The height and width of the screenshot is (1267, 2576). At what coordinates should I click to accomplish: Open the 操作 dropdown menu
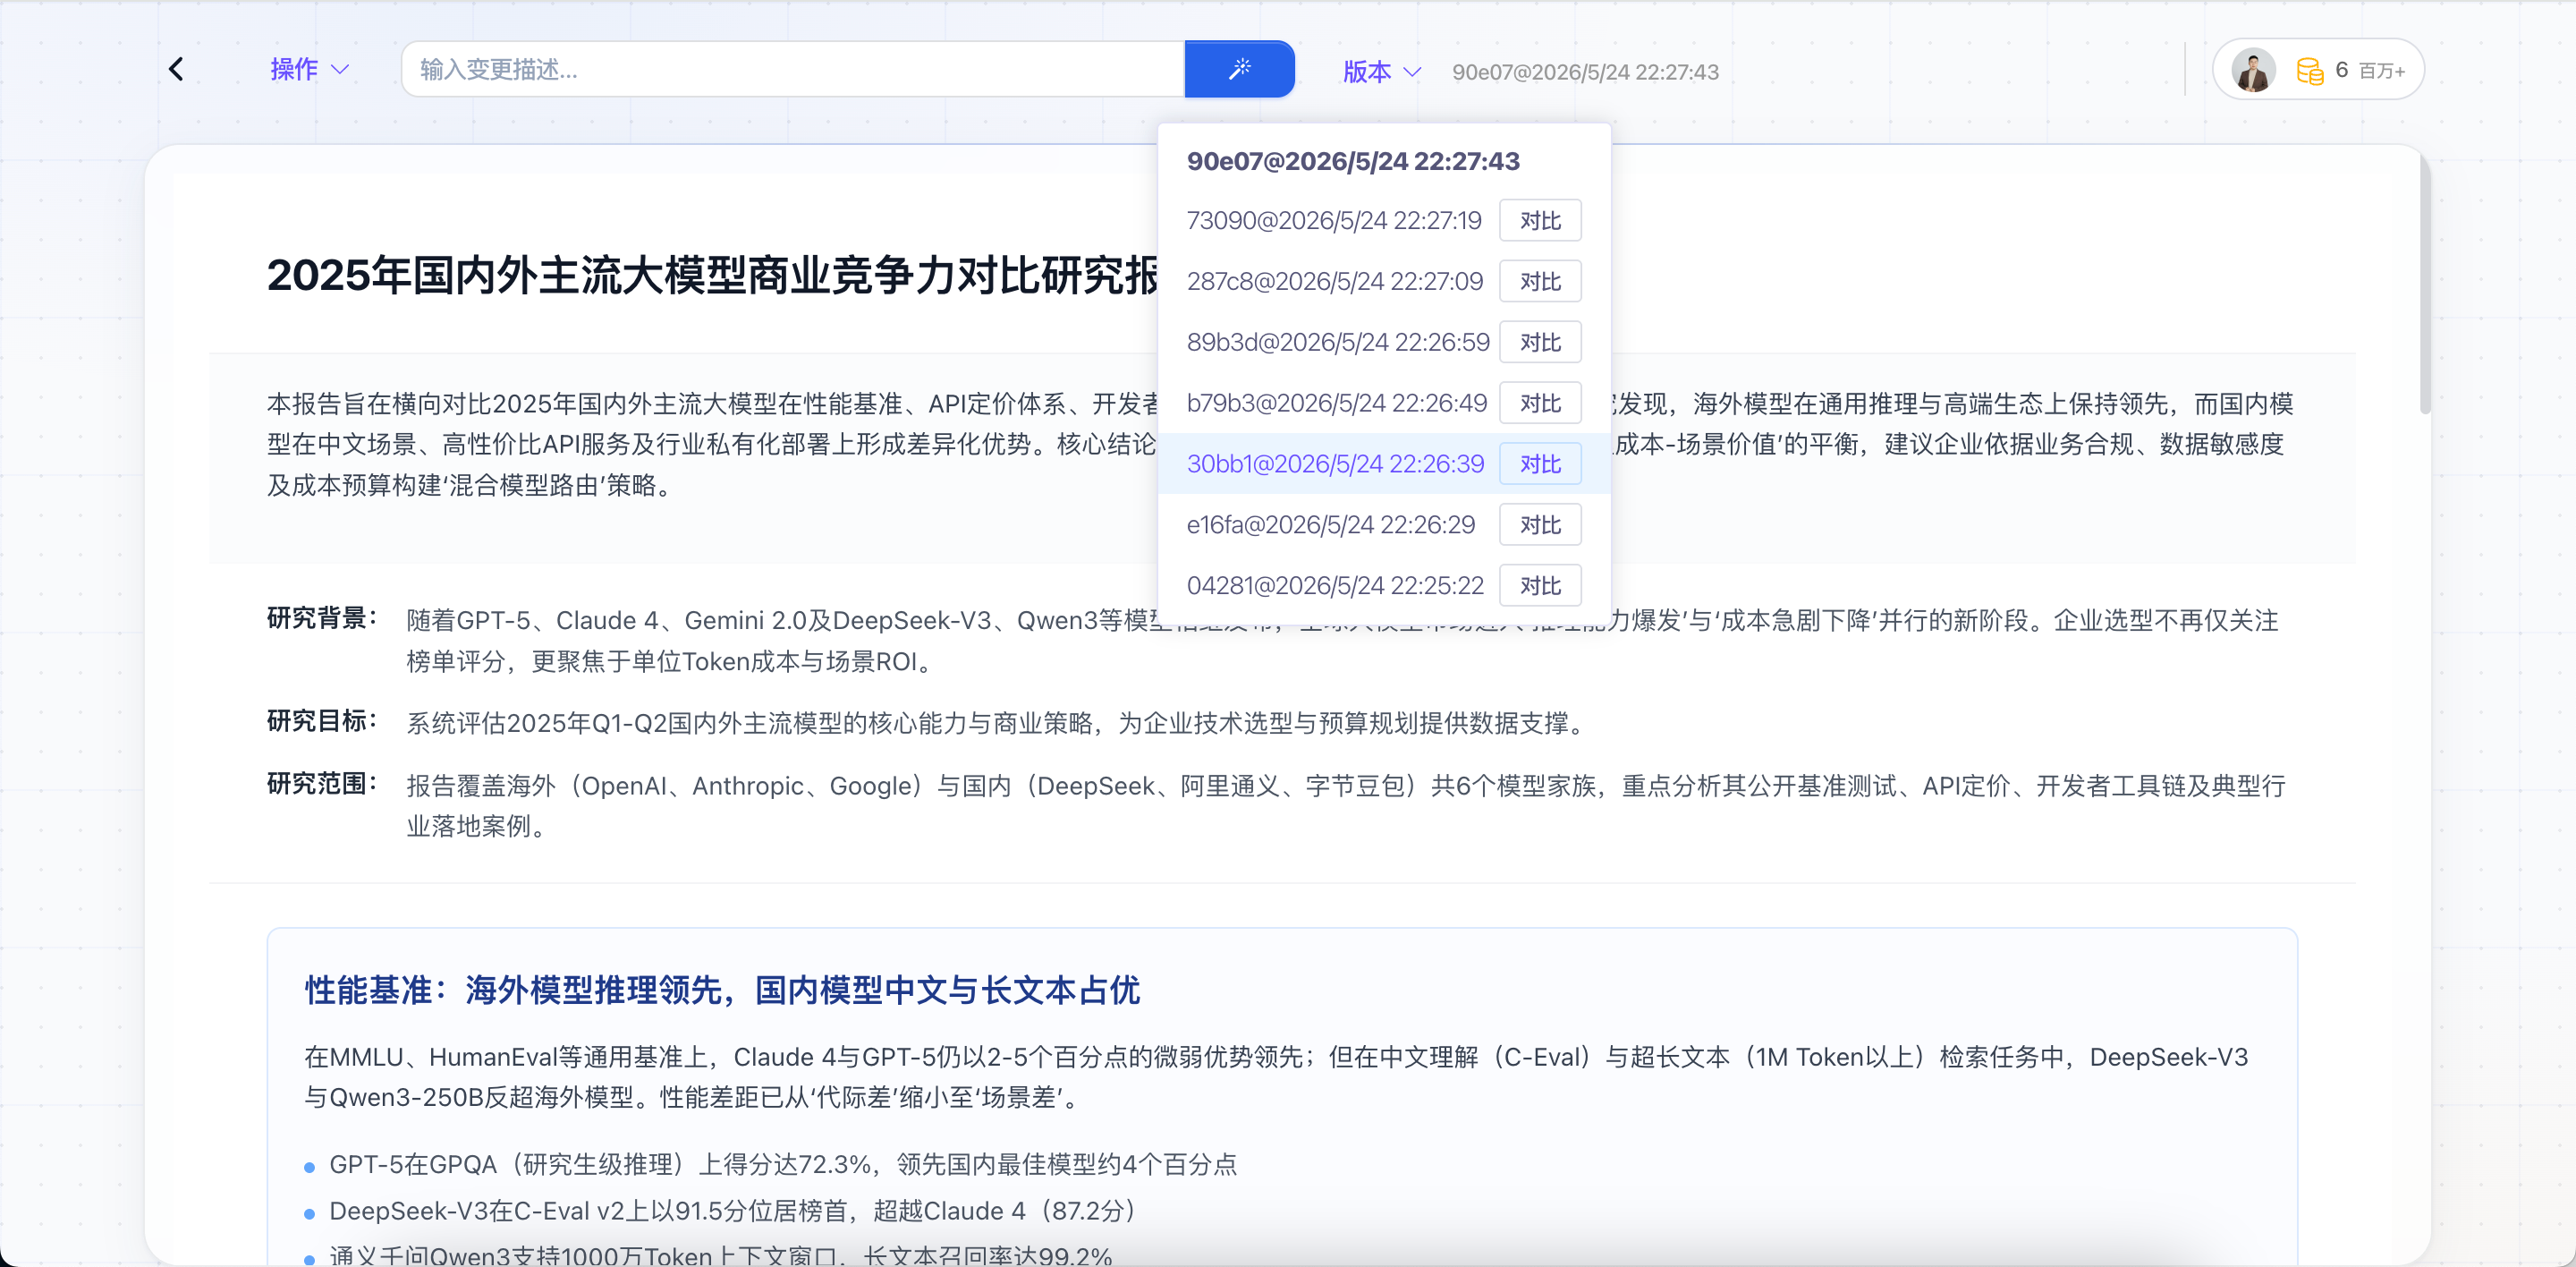[309, 69]
